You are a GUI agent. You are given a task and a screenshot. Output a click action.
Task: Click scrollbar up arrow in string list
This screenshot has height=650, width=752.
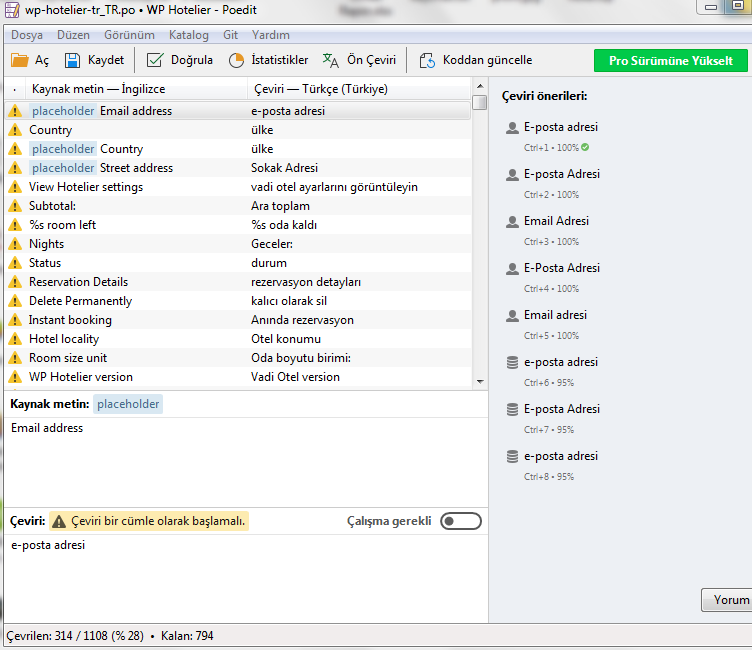[x=480, y=86]
